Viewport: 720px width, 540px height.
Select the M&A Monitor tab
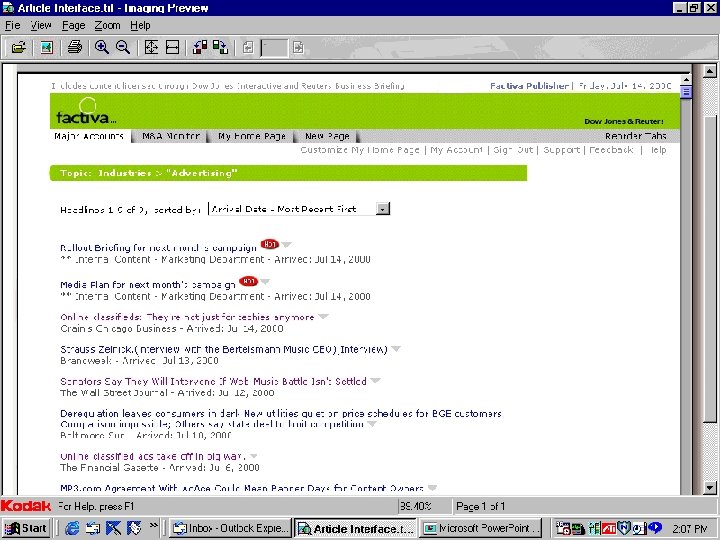click(171, 136)
